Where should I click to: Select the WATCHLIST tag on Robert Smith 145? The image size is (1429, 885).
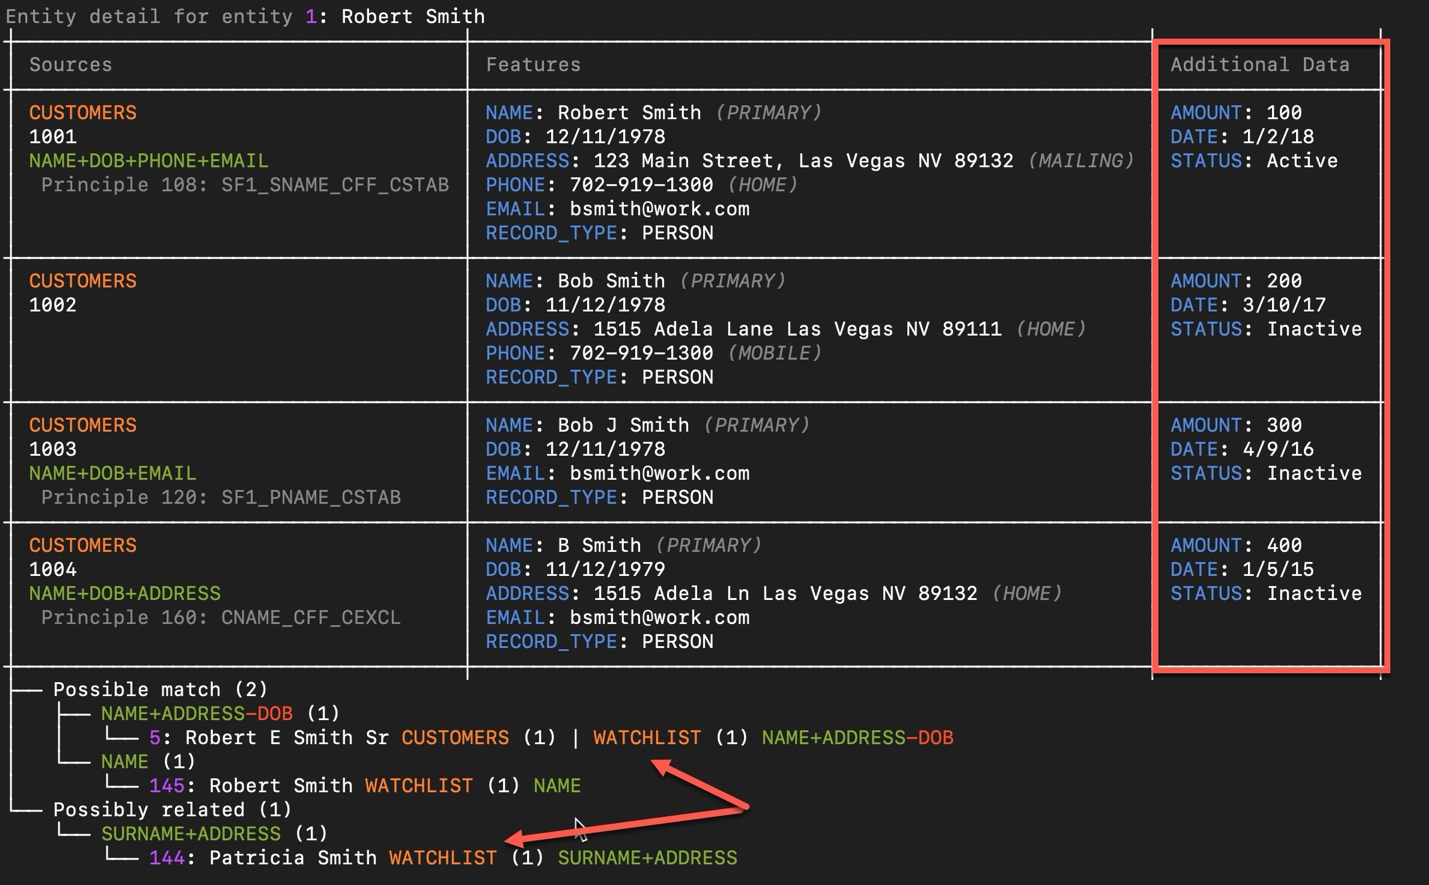[x=418, y=785]
